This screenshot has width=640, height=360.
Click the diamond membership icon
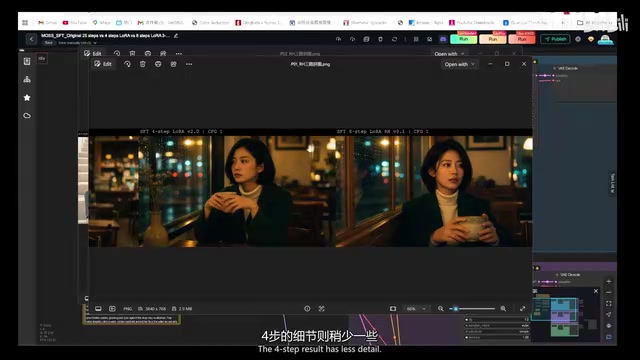[x=591, y=39]
